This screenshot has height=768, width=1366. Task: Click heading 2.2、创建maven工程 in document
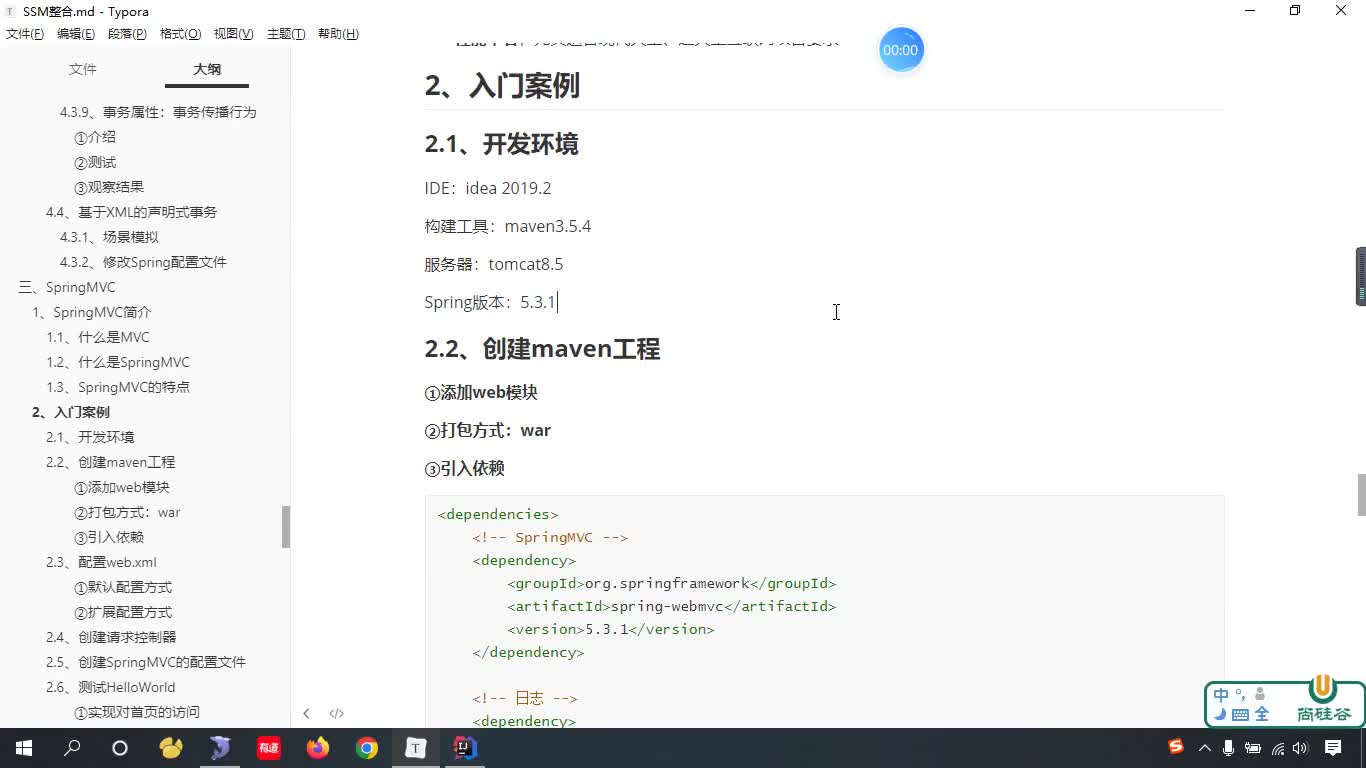[x=542, y=349]
